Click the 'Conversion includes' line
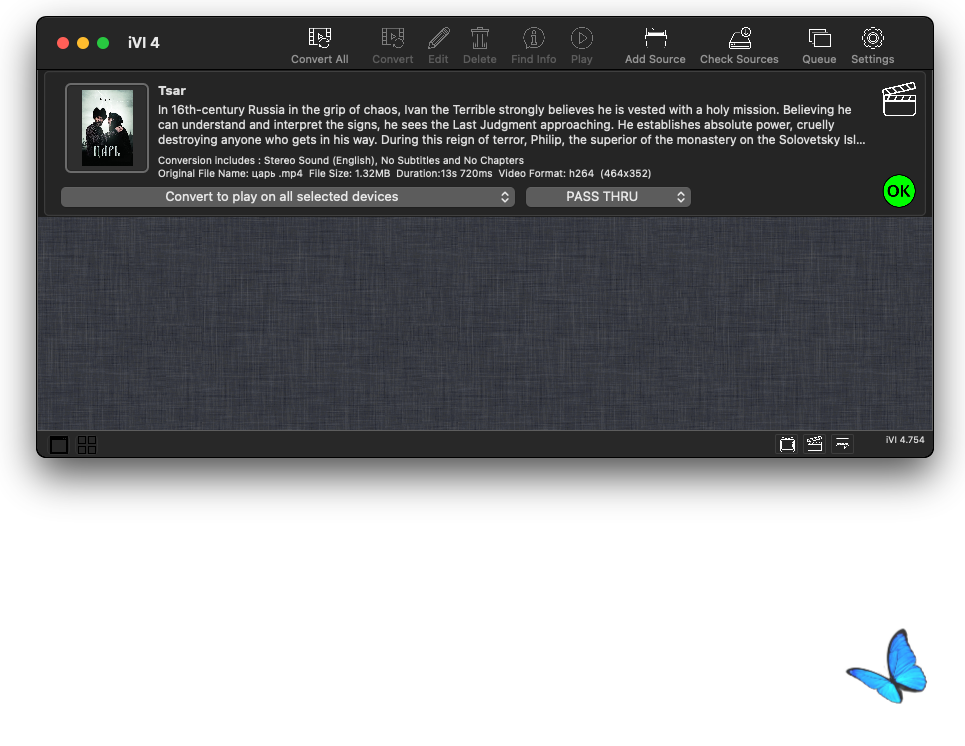Viewport: 965px width, 746px height. point(341,161)
